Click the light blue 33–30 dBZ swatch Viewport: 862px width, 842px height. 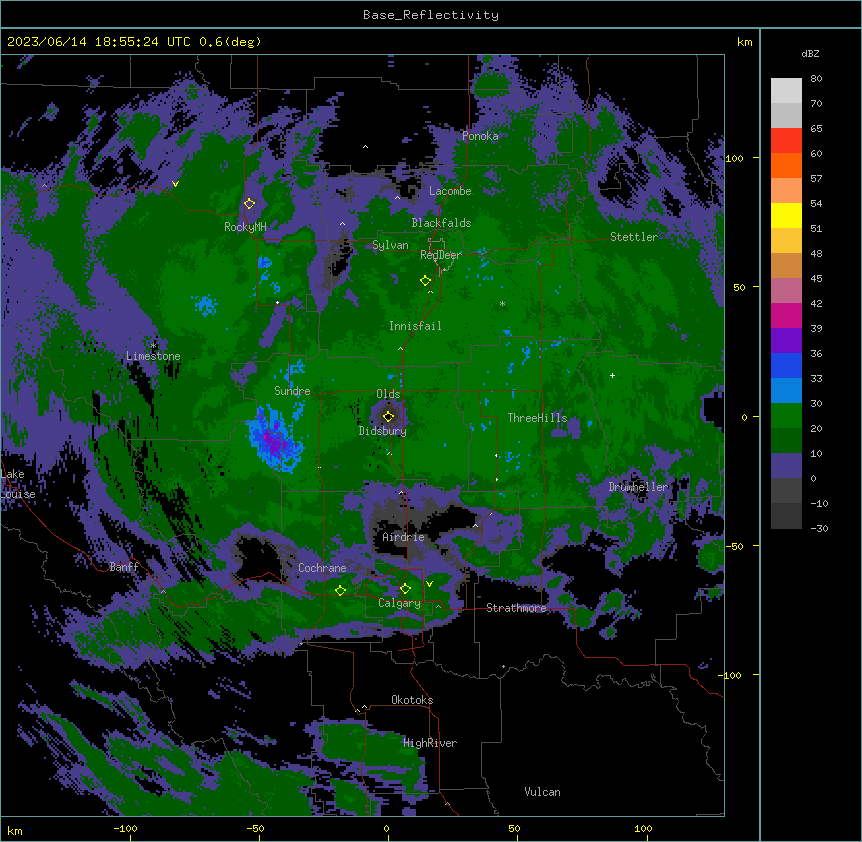point(786,391)
